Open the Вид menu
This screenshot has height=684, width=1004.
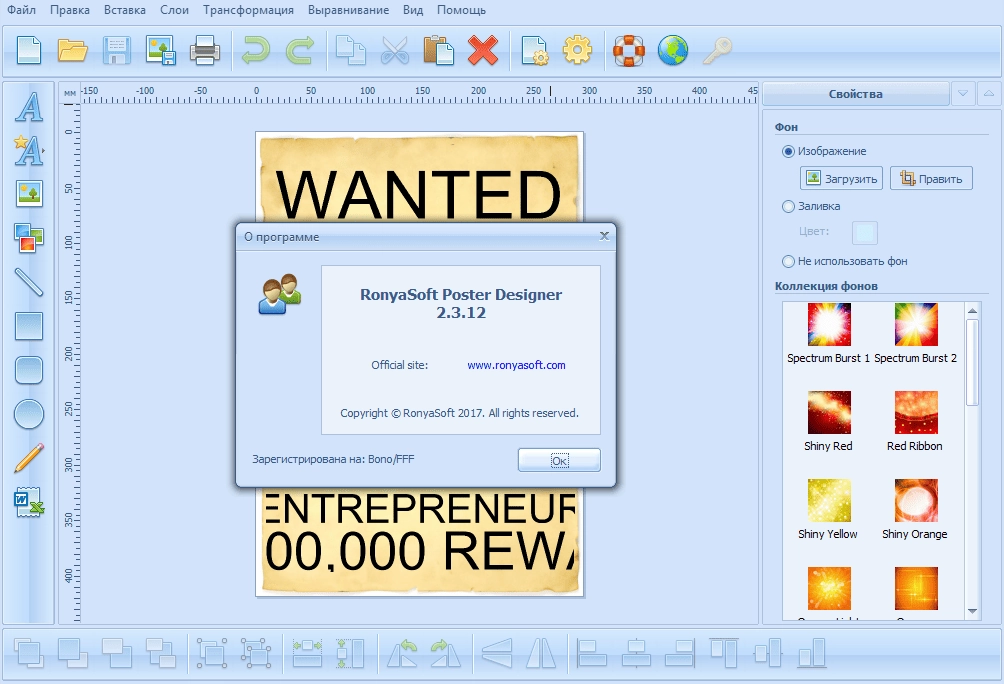(413, 10)
